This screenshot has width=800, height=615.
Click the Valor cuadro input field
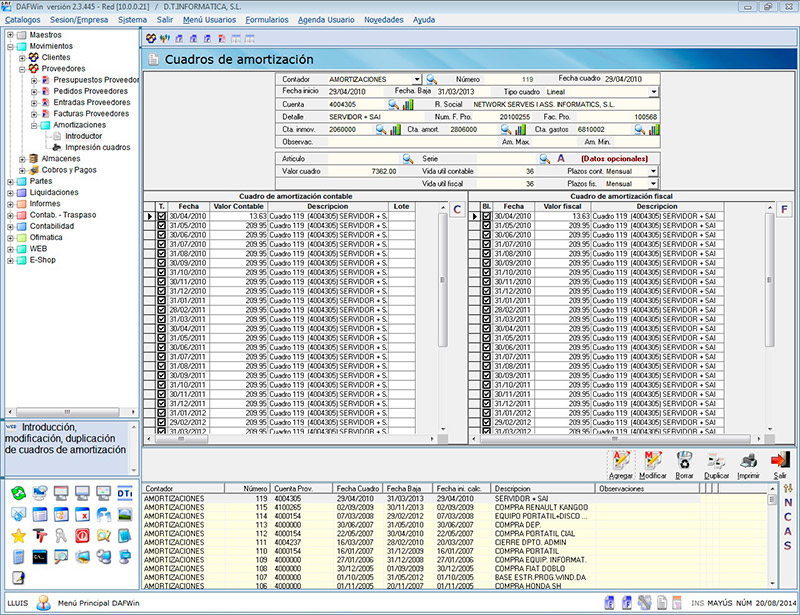point(365,171)
